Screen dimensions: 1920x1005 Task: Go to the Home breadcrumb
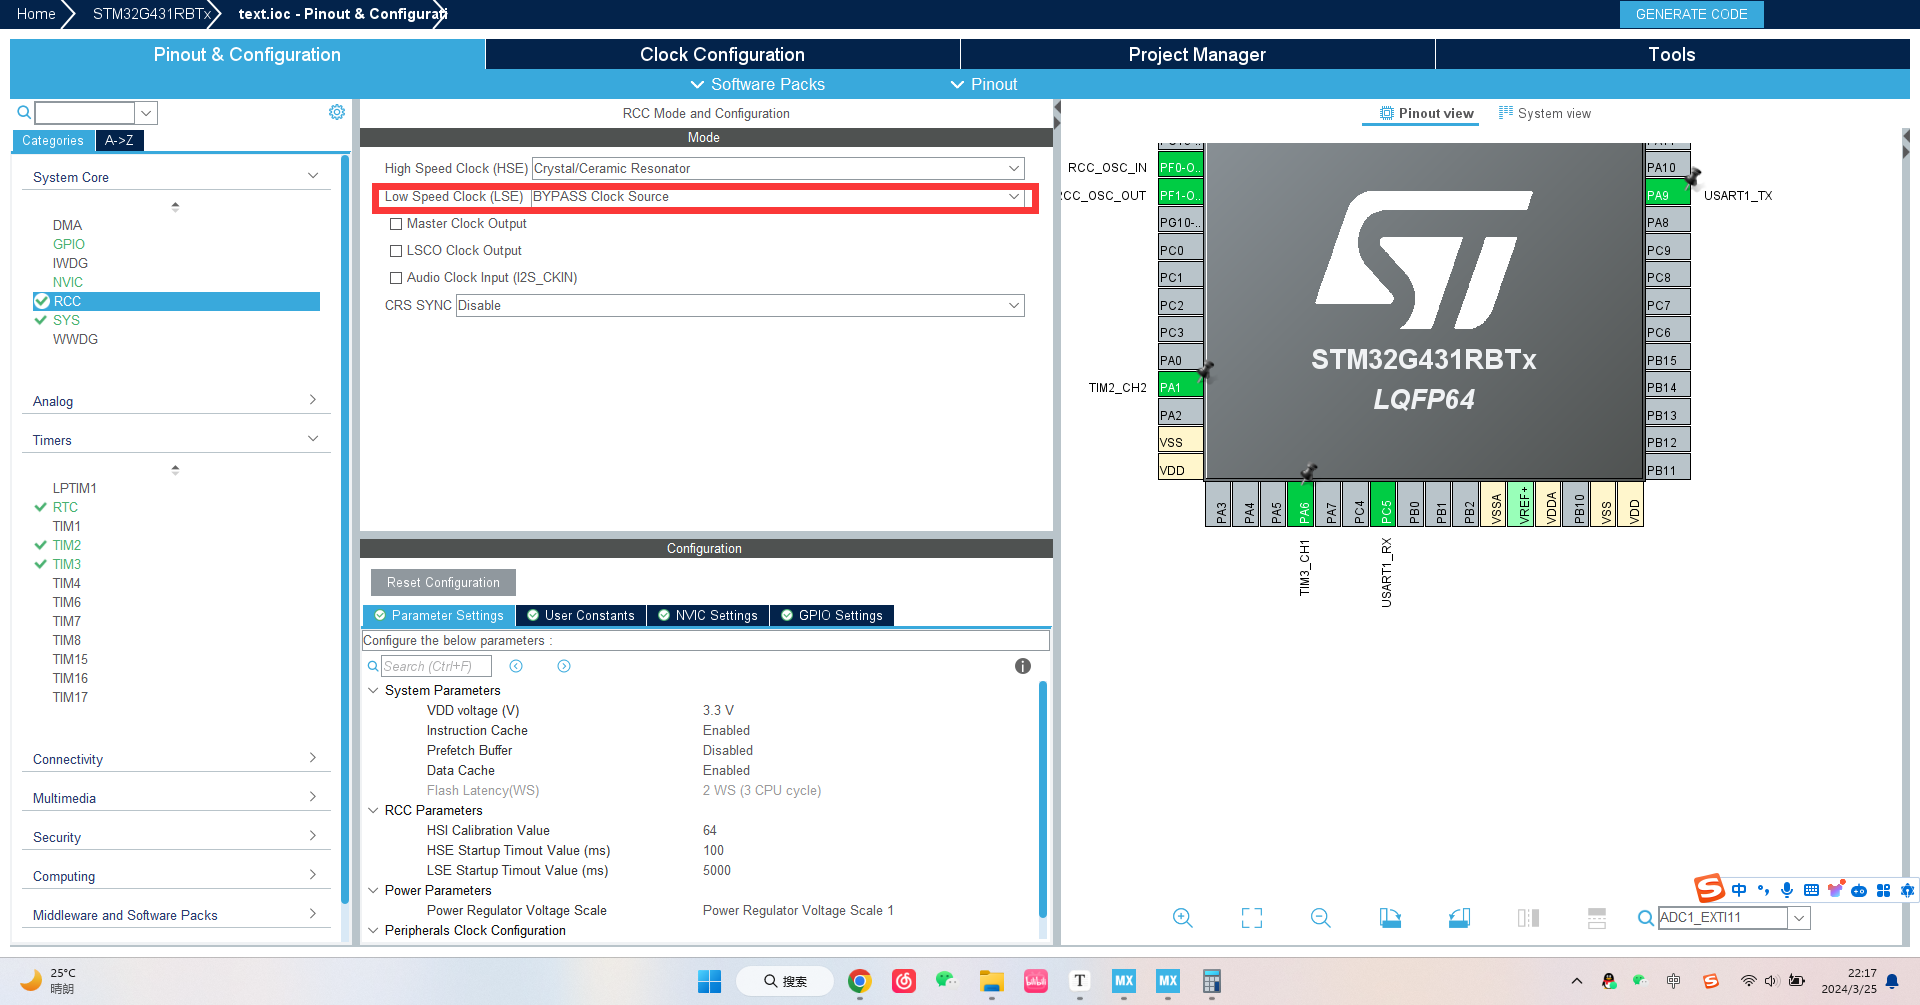(x=36, y=14)
